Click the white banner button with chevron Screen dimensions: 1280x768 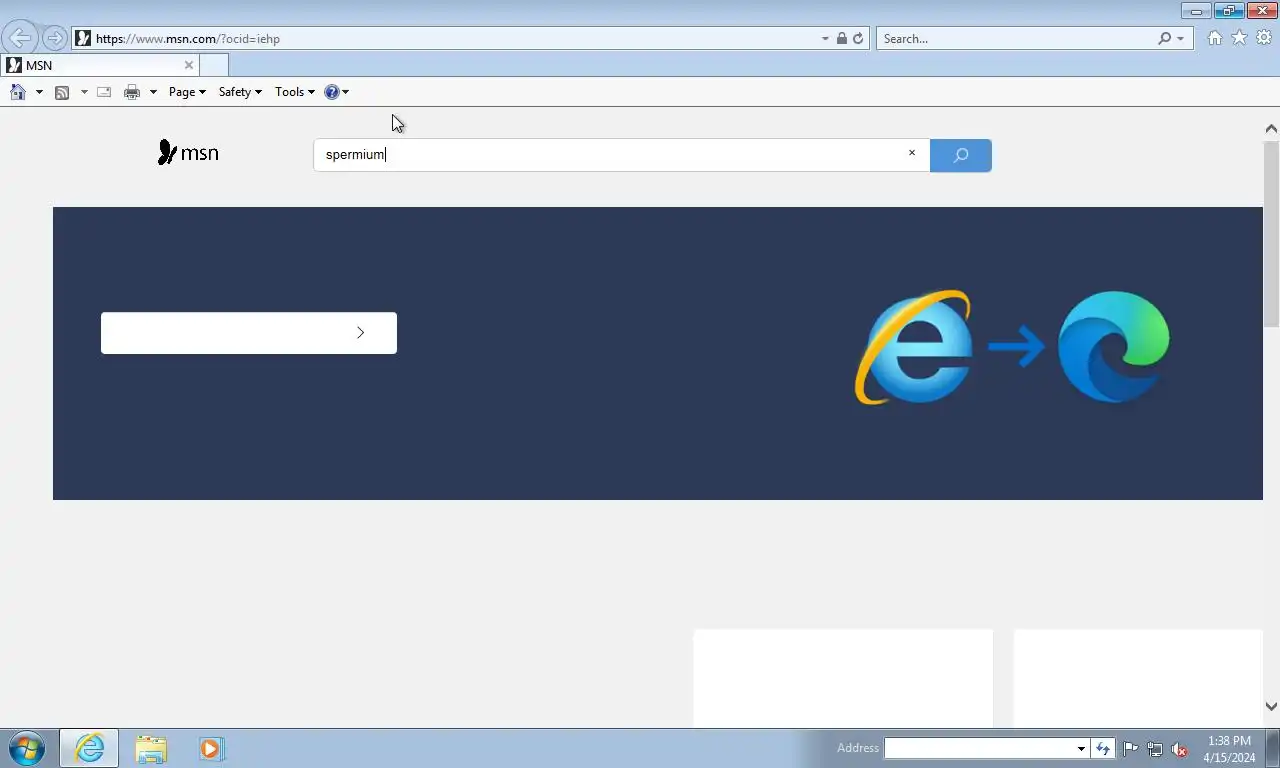click(x=249, y=333)
